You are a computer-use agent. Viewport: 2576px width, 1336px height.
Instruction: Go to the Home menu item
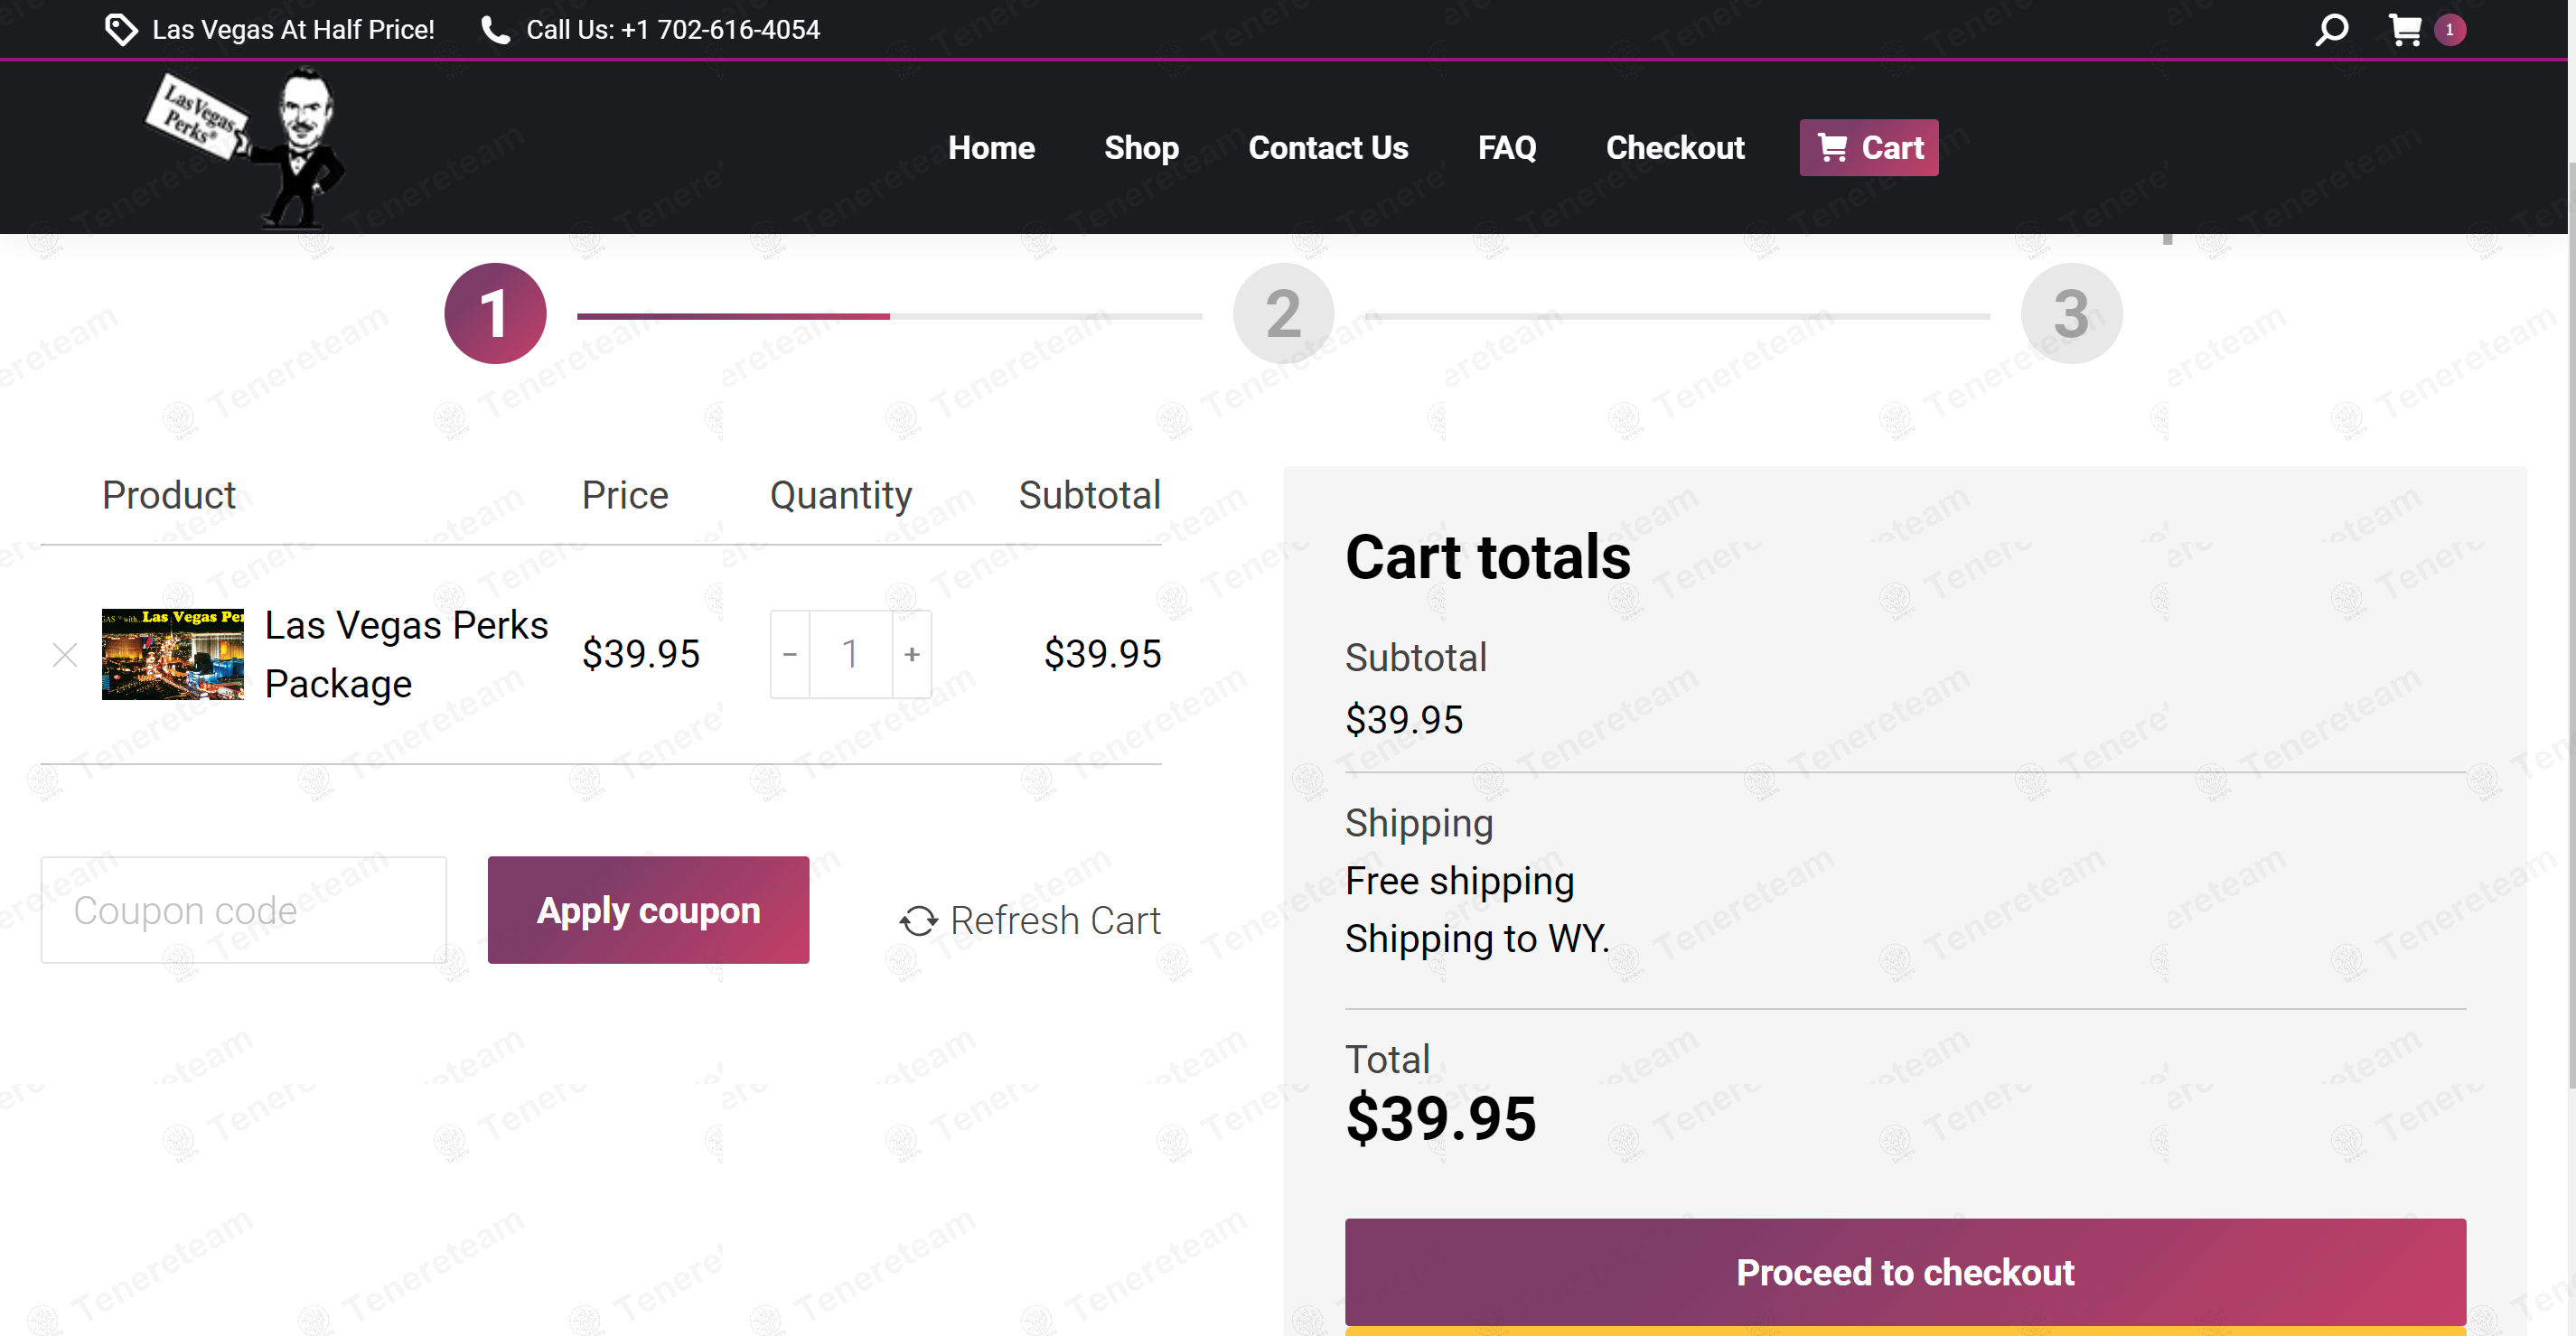click(991, 148)
